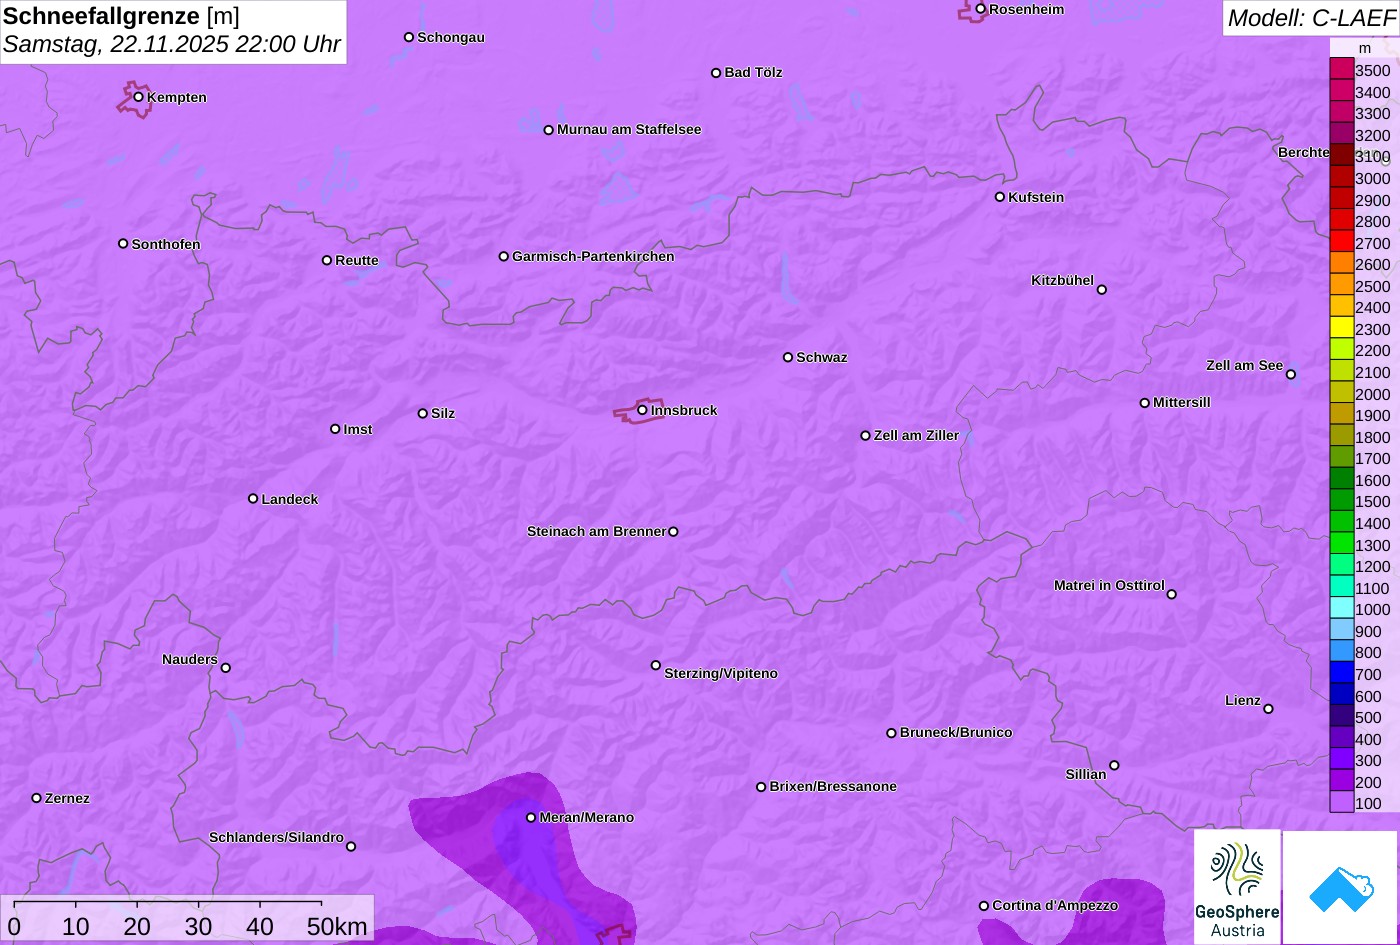Select the "Bruneck/Brunico" label

click(x=956, y=732)
